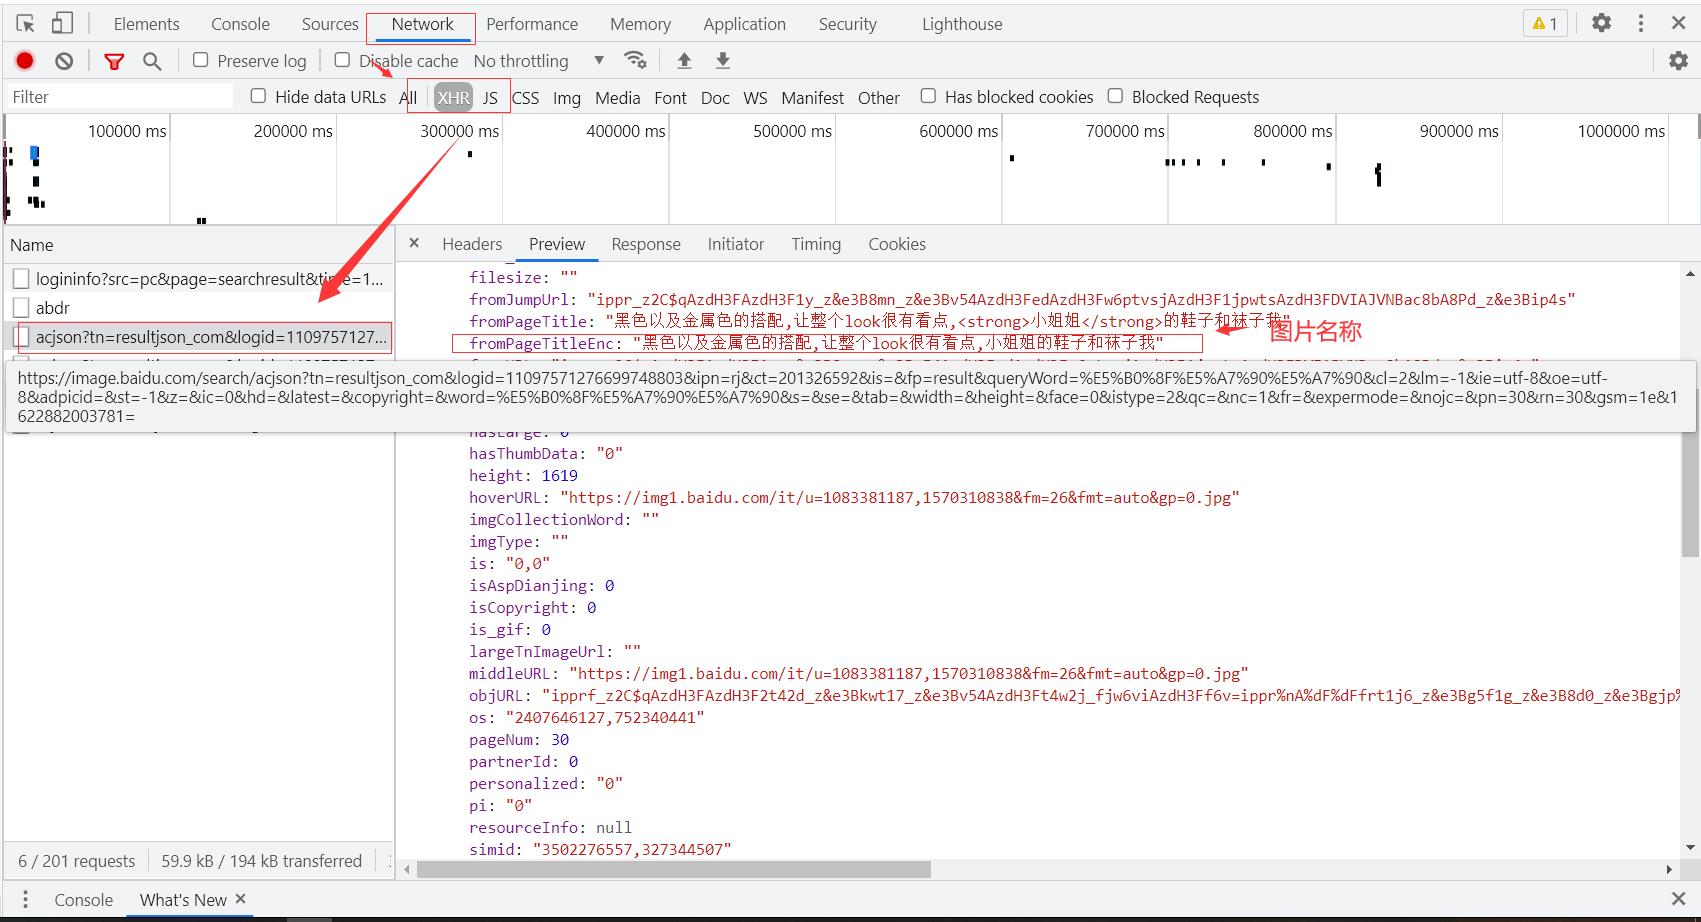Close the What's New drawer tab
Image resolution: width=1701 pixels, height=922 pixels.
pos(240,899)
